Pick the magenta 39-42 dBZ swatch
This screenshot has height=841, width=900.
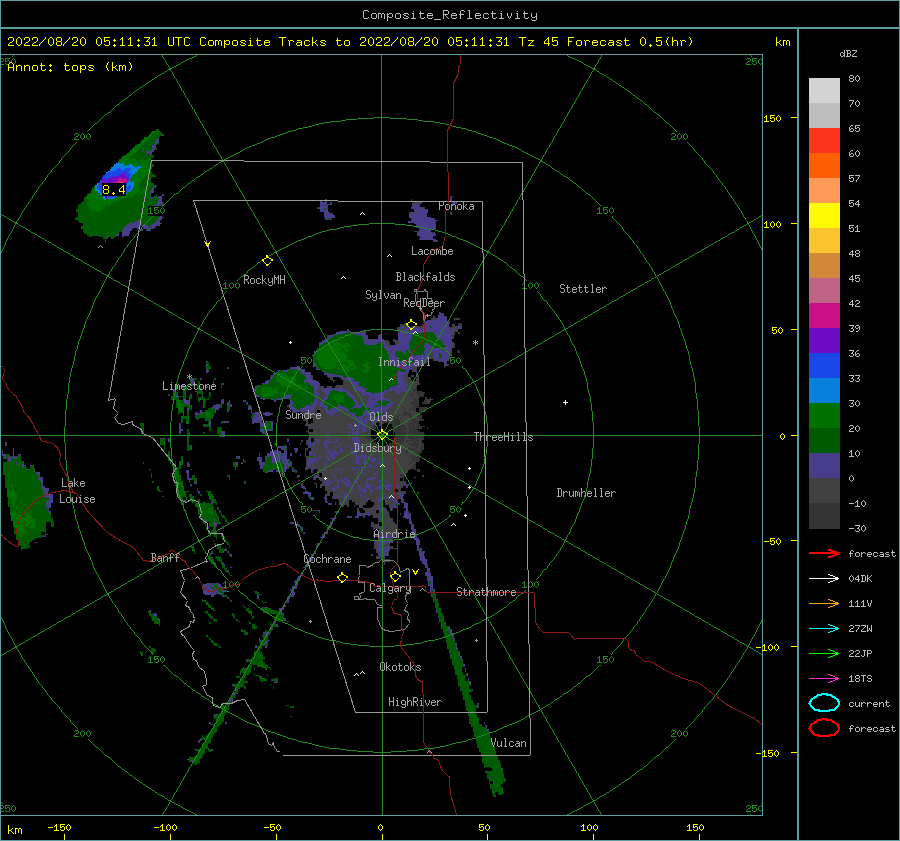point(824,316)
